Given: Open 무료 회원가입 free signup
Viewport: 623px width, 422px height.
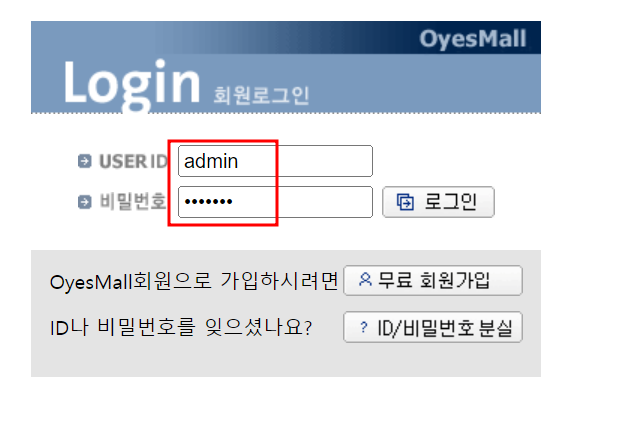Looking at the screenshot, I should 433,280.
